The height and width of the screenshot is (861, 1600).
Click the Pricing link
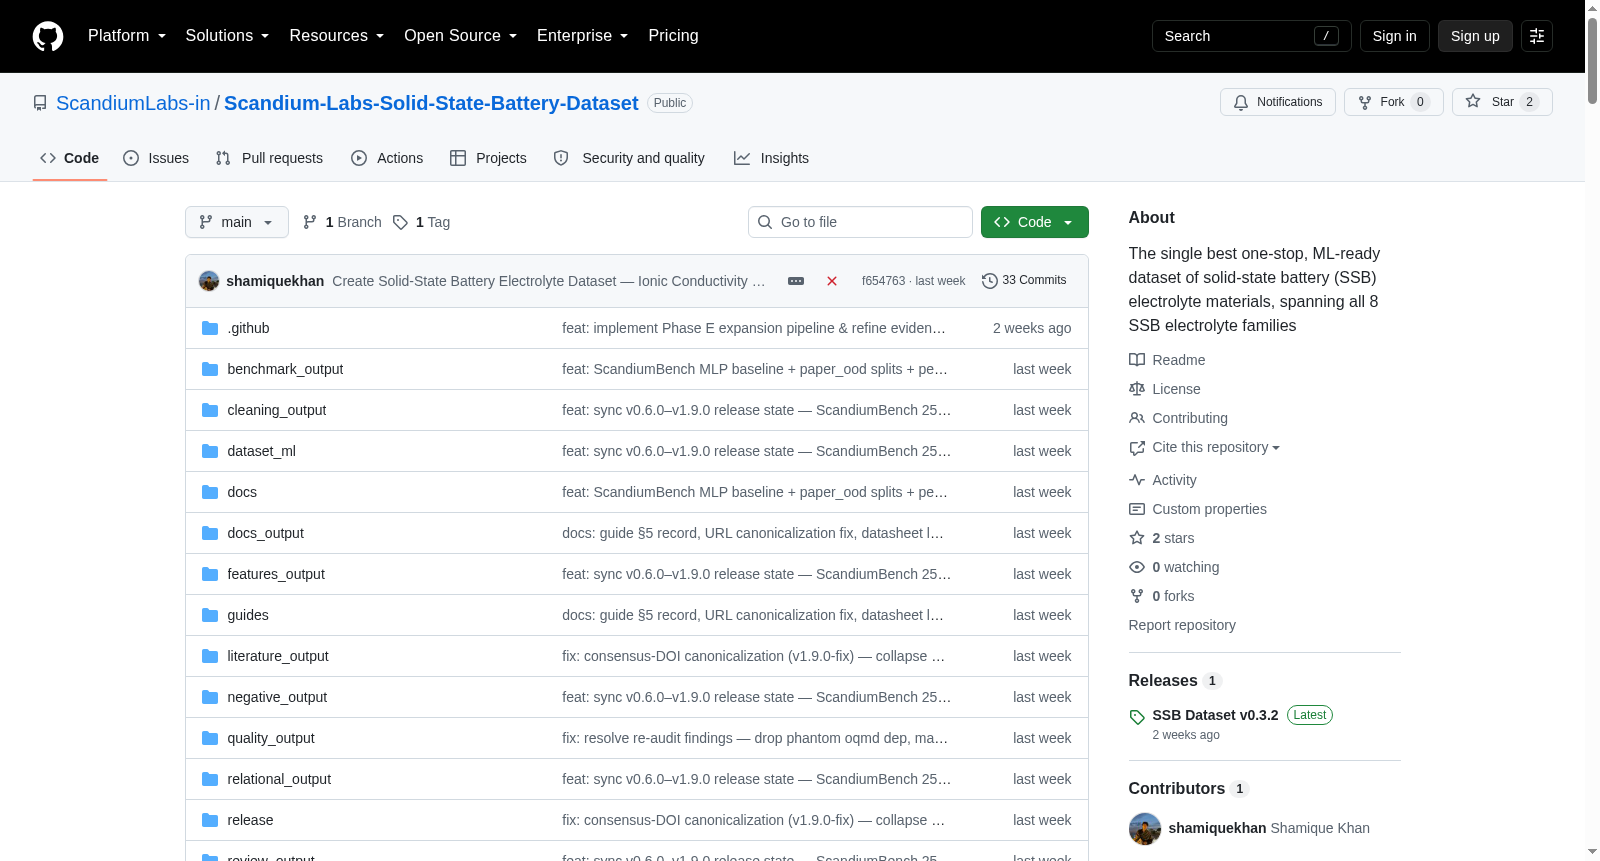click(673, 36)
